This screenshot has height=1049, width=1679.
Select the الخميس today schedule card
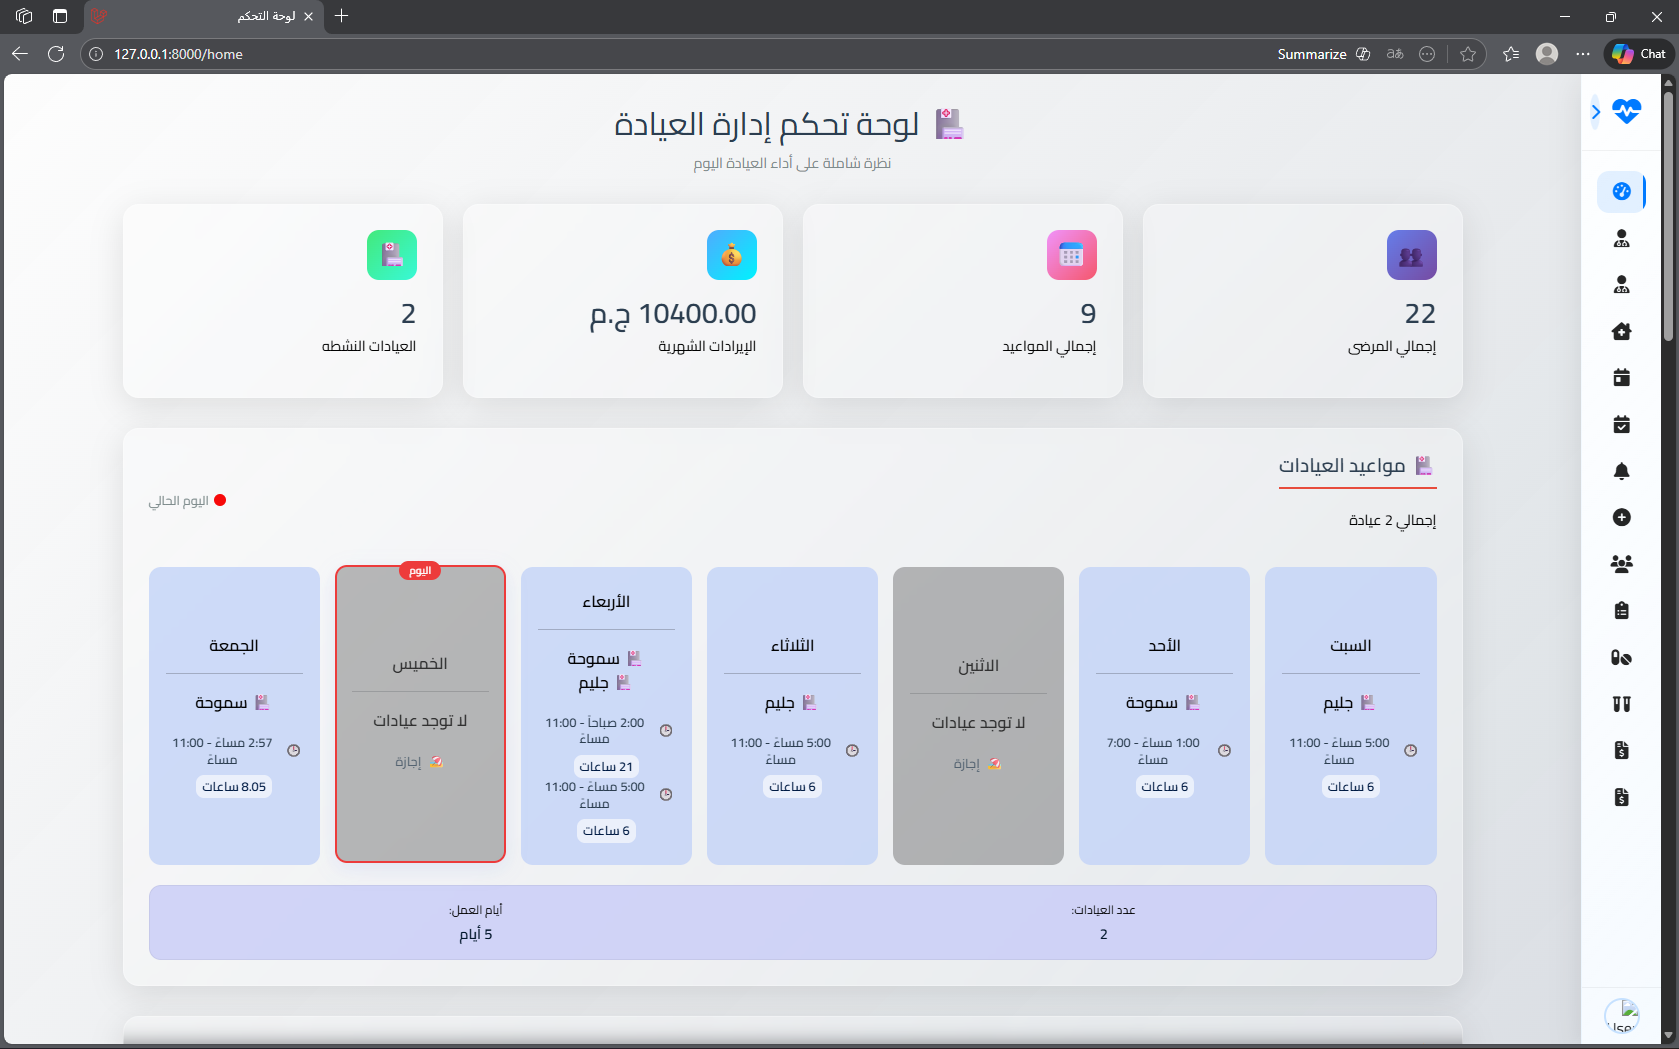coord(420,714)
